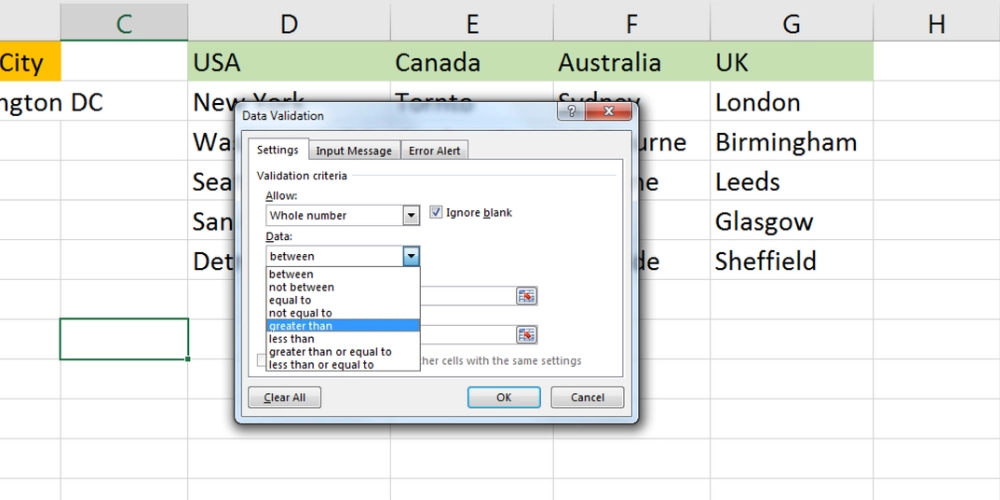Click the selected empty cell in column C

tap(124, 339)
